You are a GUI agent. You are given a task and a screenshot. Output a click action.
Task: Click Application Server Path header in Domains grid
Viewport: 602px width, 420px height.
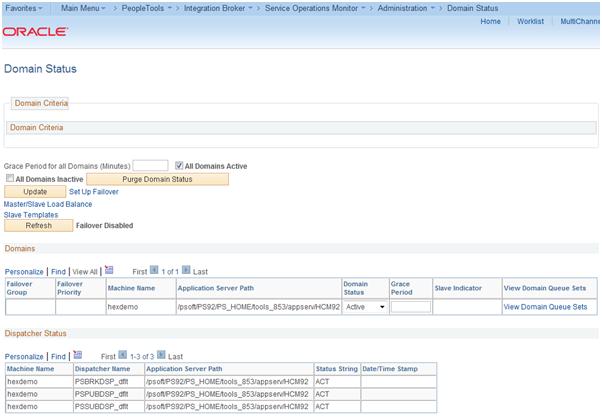click(215, 288)
